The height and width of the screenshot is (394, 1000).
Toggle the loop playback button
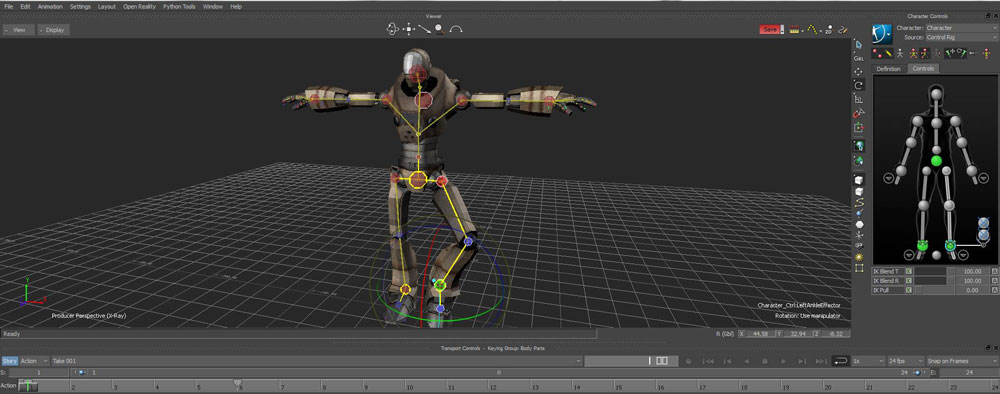(x=841, y=361)
